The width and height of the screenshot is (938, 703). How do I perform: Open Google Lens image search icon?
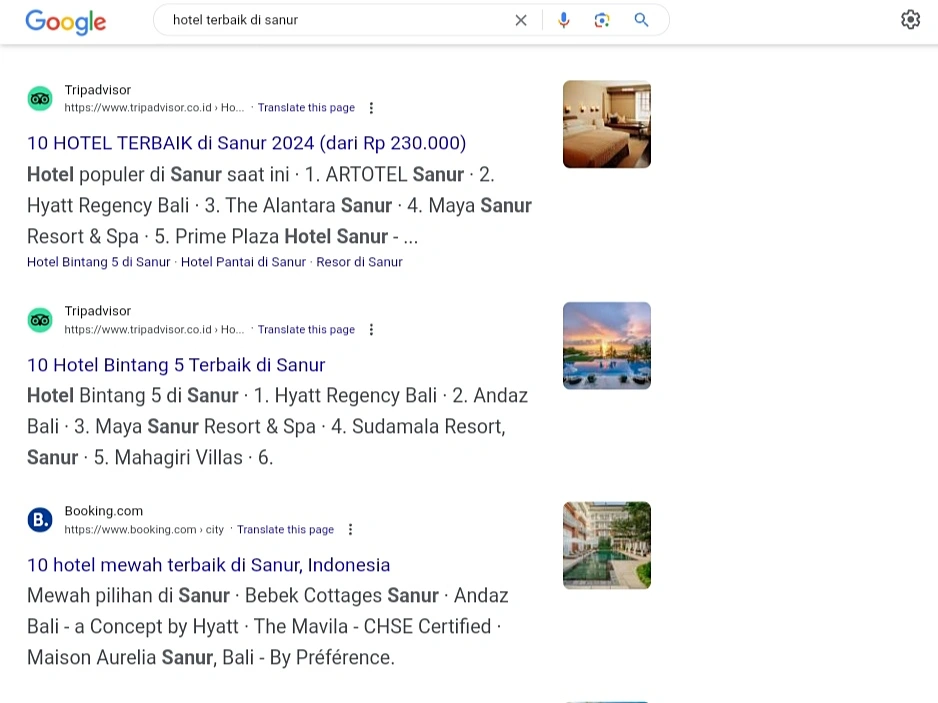coord(602,20)
